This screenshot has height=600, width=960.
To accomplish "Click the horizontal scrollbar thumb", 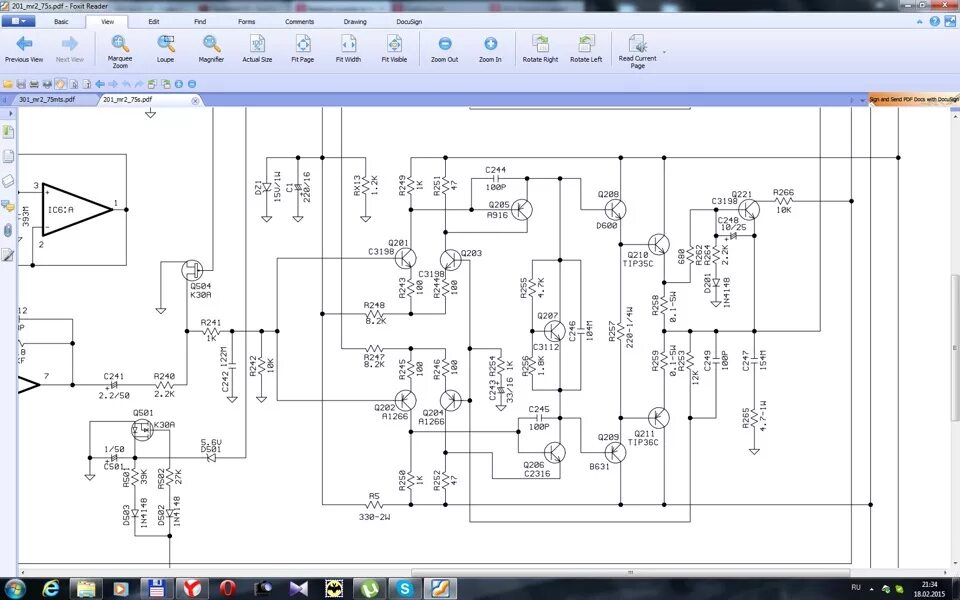I will tap(630, 572).
